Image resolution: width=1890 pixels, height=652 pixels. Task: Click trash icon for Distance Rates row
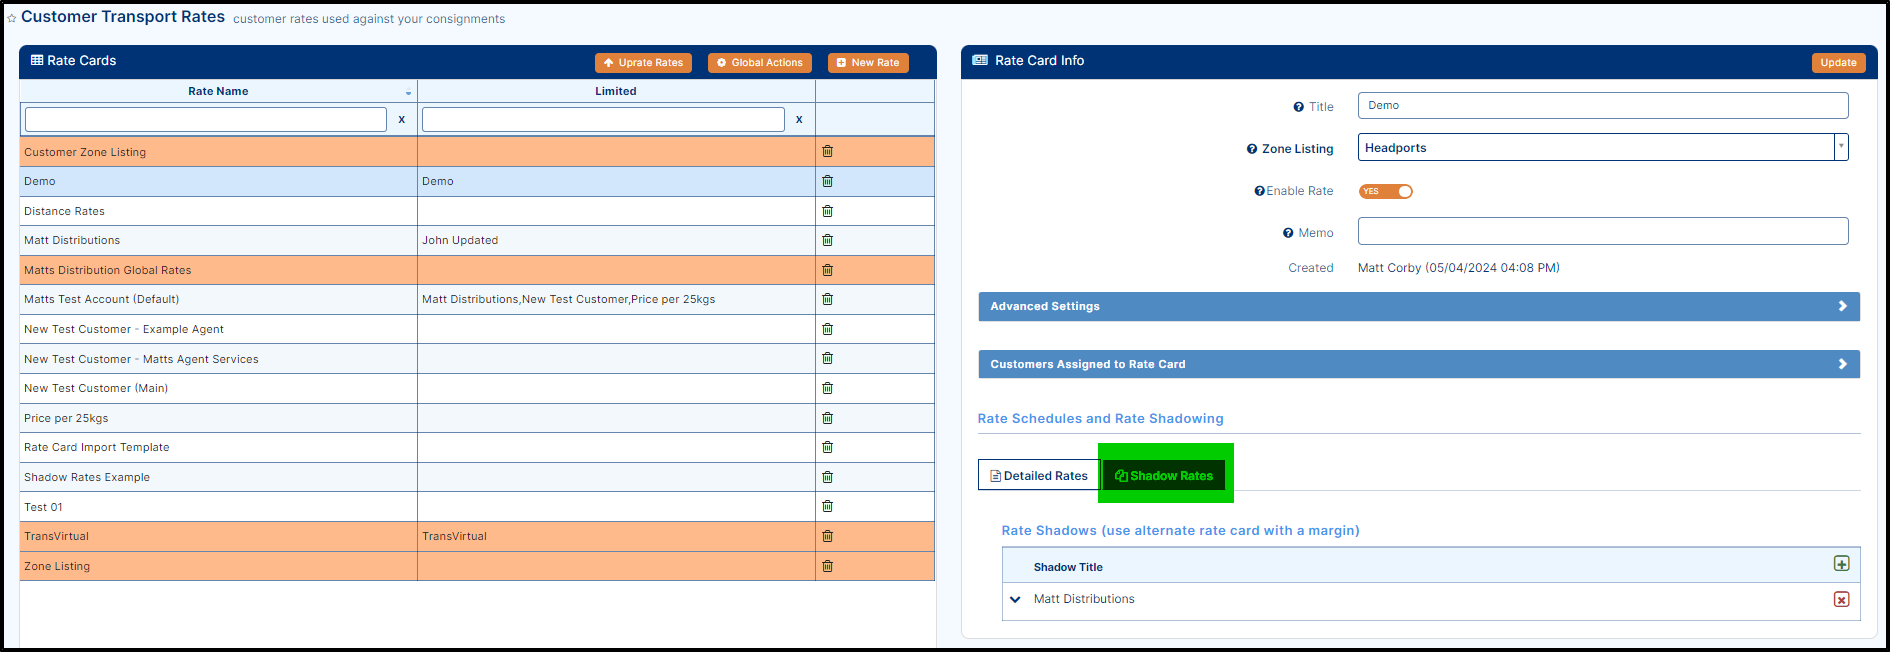tap(827, 211)
